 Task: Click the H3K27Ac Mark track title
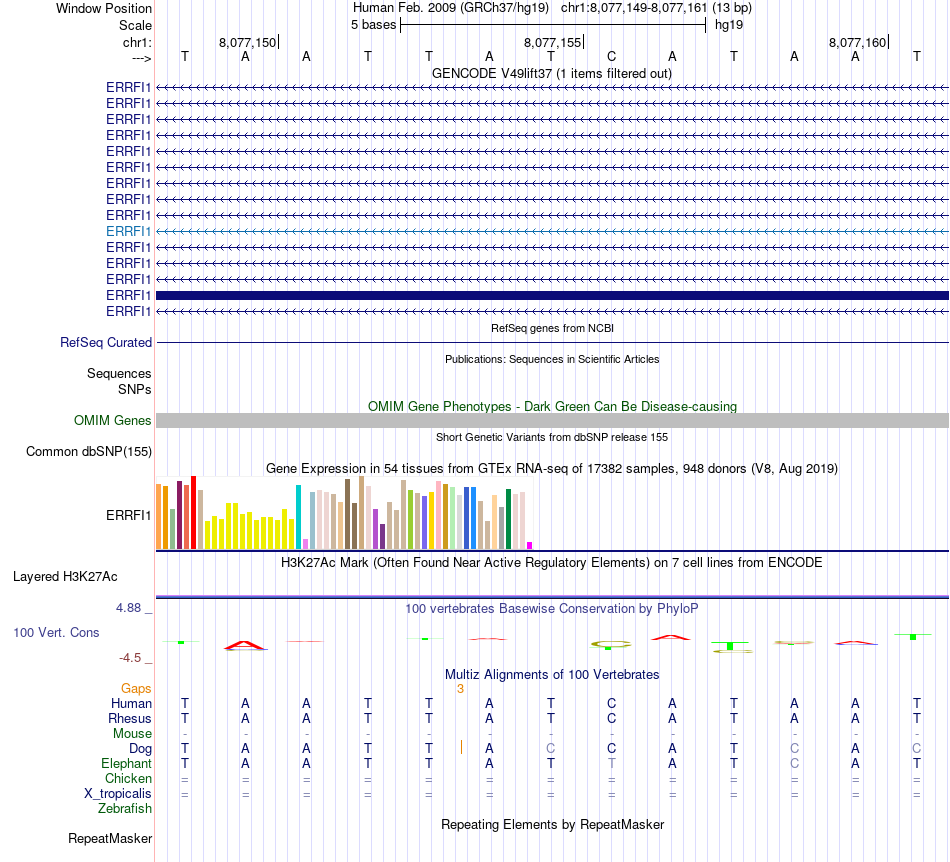pyautogui.click(x=552, y=562)
